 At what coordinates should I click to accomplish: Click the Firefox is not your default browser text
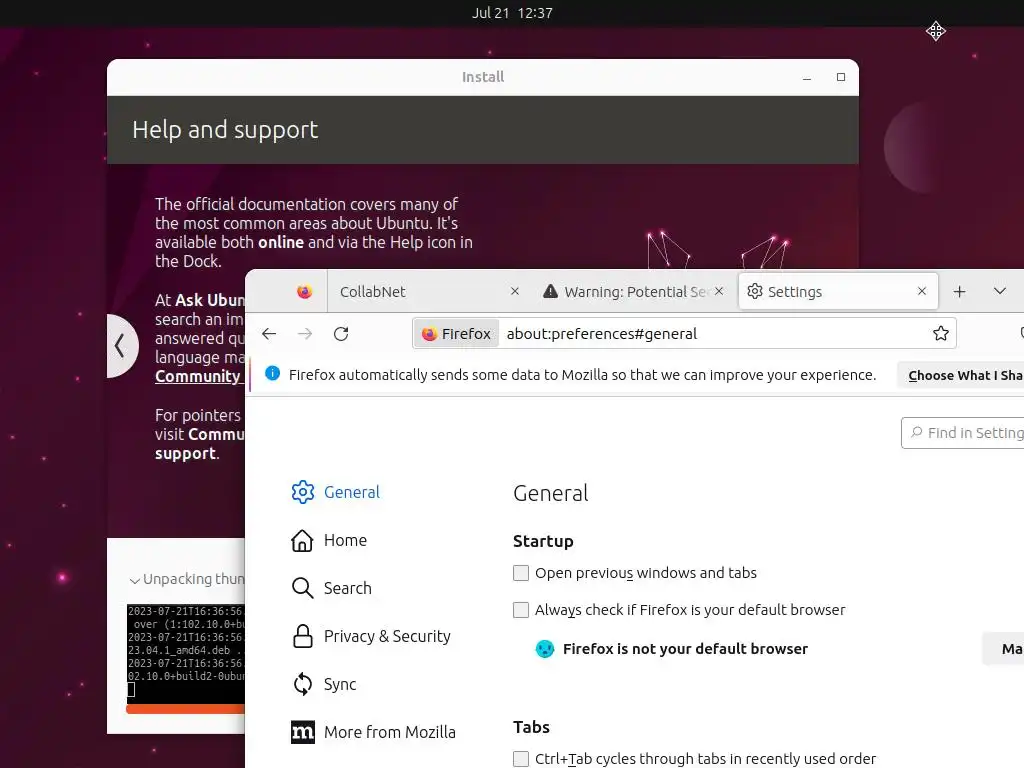pos(685,648)
